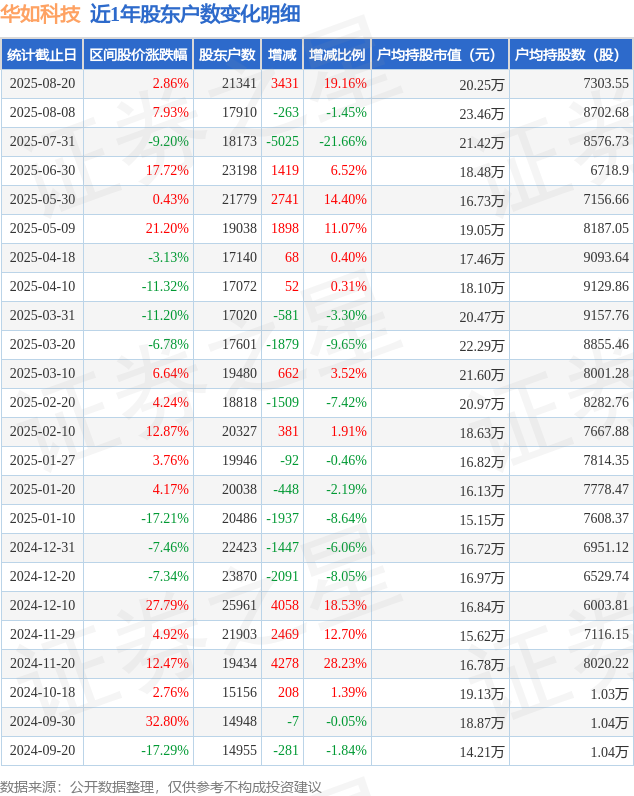Click the 9157.76 average shares cell

[x=606, y=315]
